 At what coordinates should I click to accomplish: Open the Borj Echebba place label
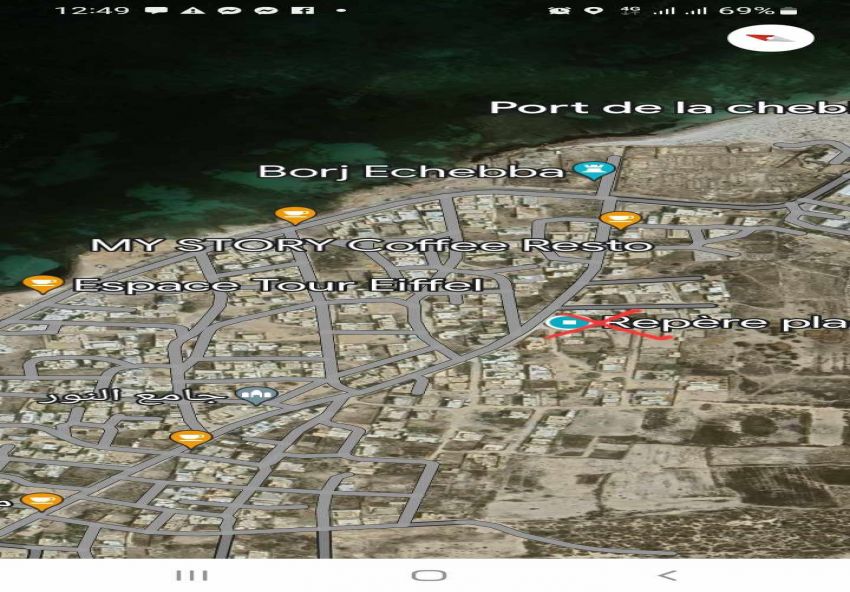pos(411,171)
